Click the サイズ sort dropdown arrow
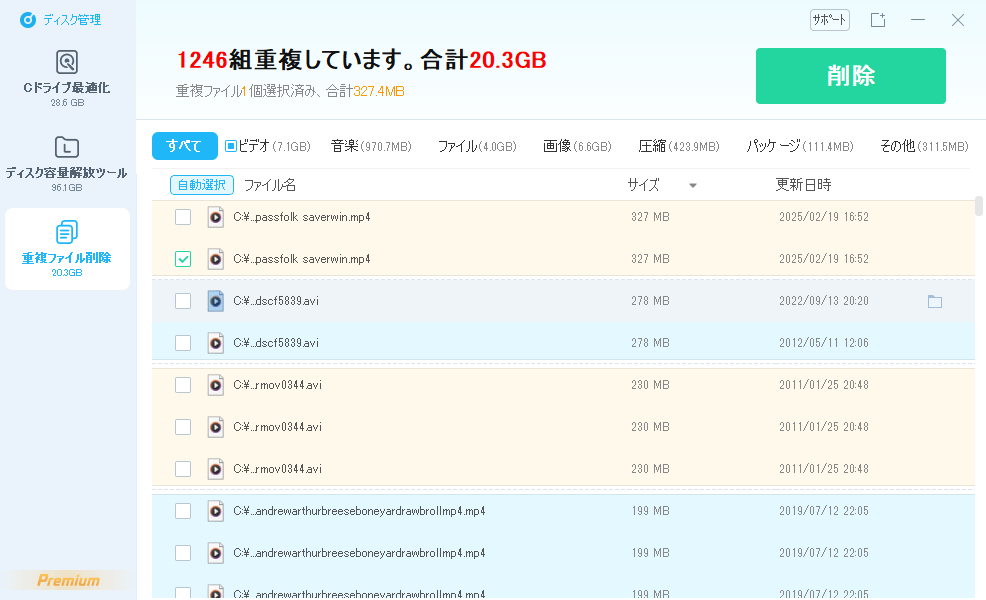This screenshot has width=986, height=600. pyautogui.click(x=692, y=186)
